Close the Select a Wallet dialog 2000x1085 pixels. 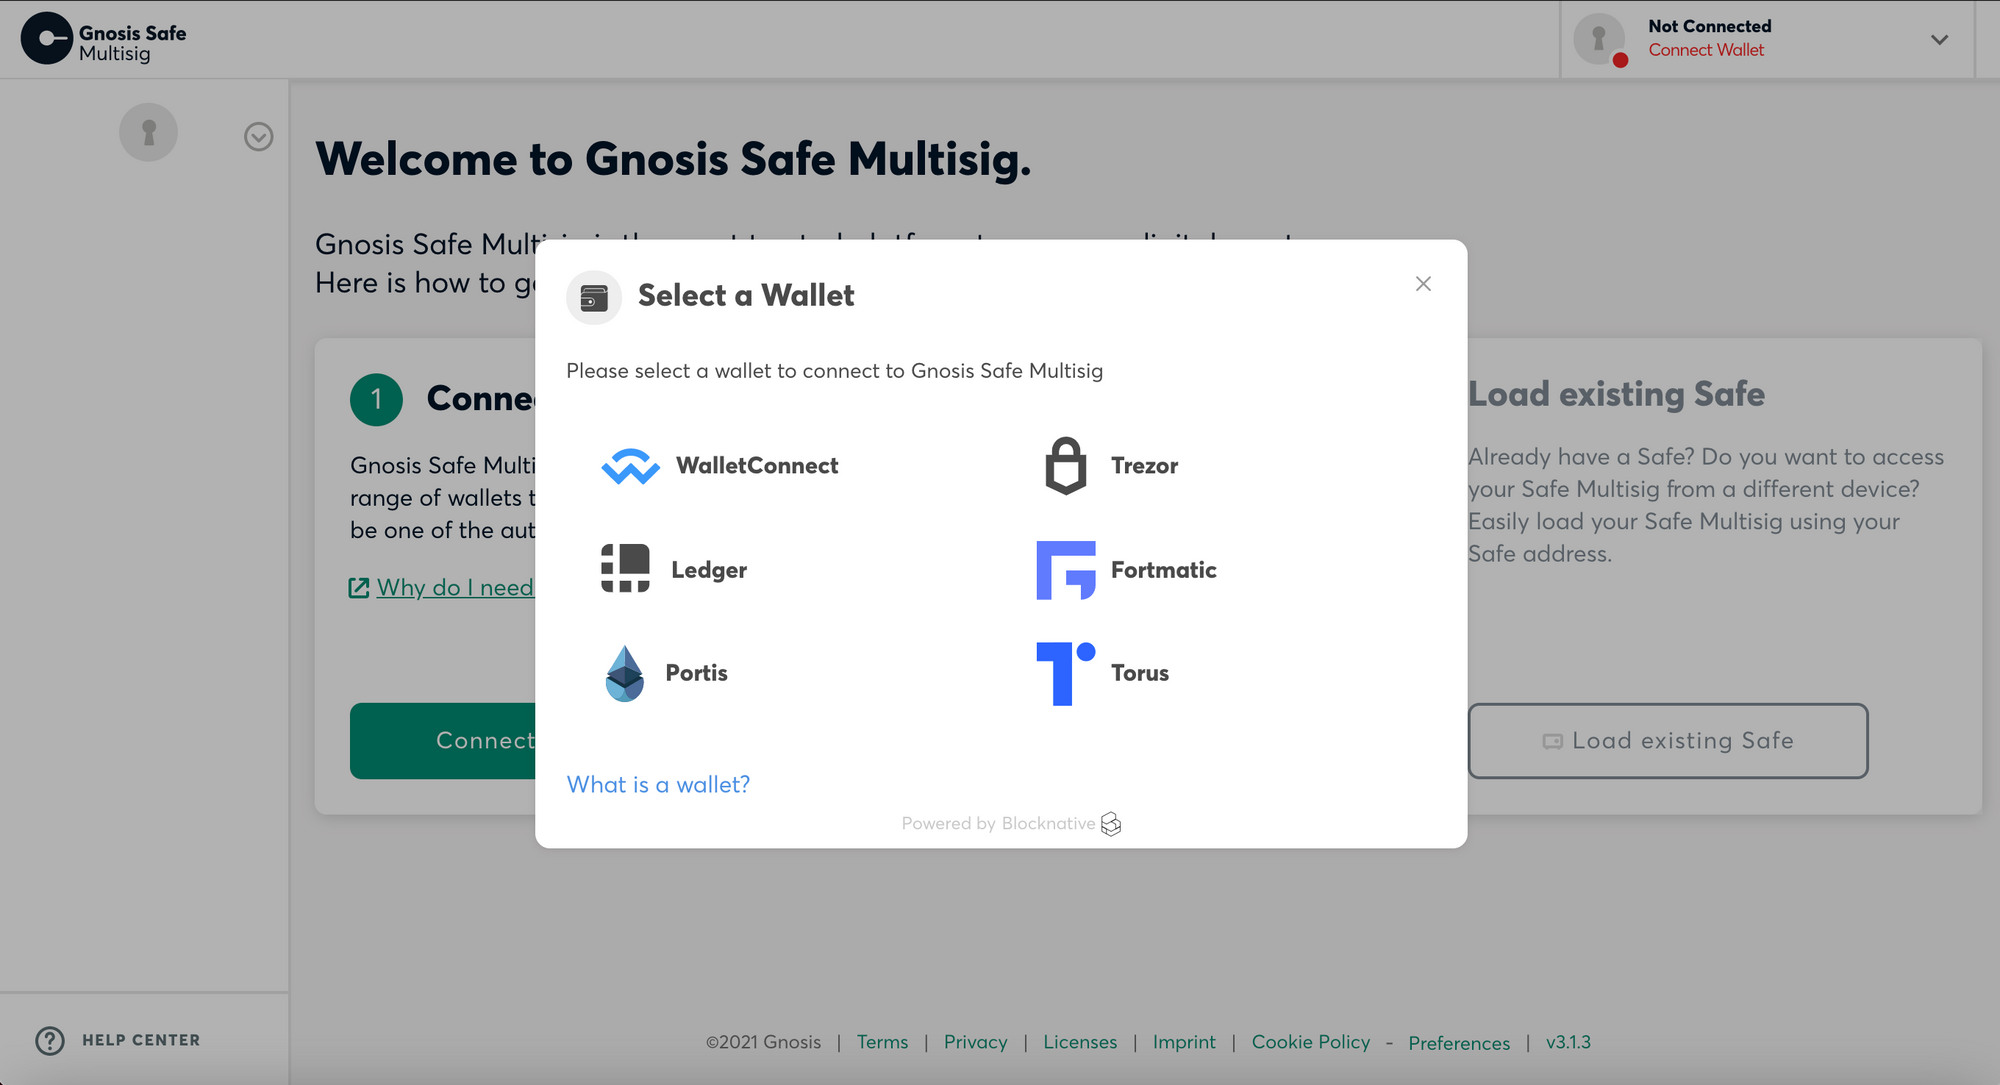[x=1423, y=284]
